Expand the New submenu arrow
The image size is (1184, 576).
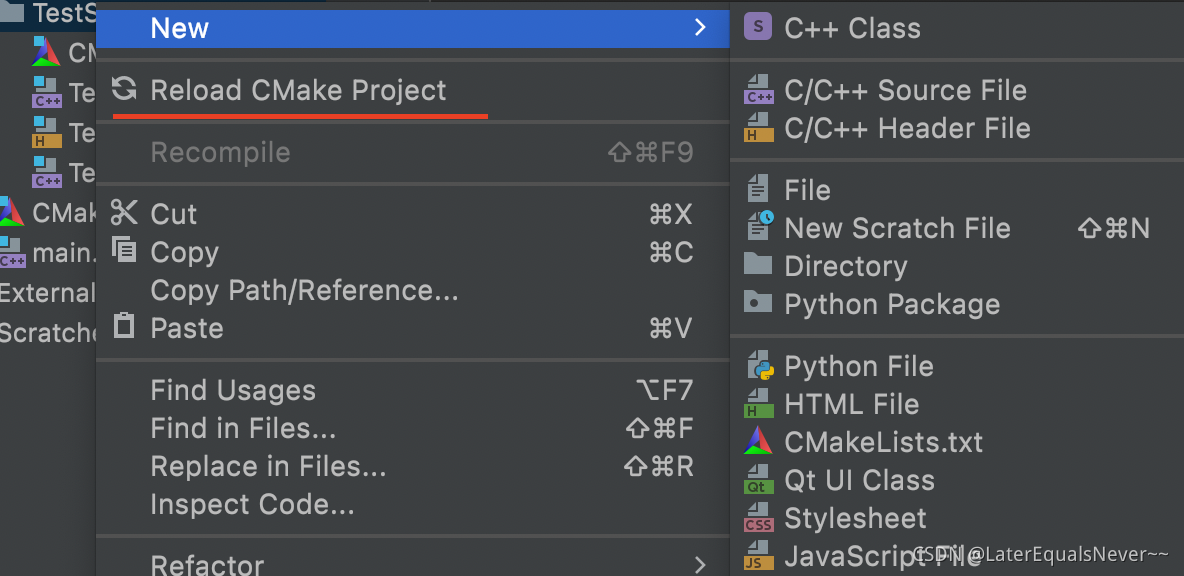tap(700, 28)
